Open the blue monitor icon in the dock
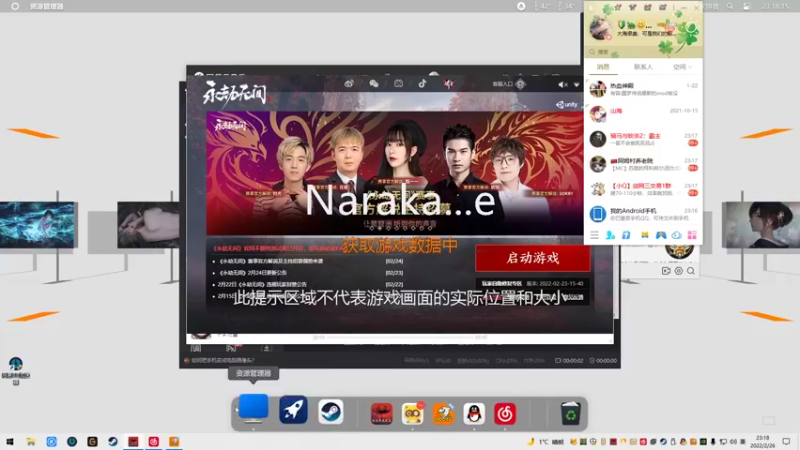 pos(254,408)
